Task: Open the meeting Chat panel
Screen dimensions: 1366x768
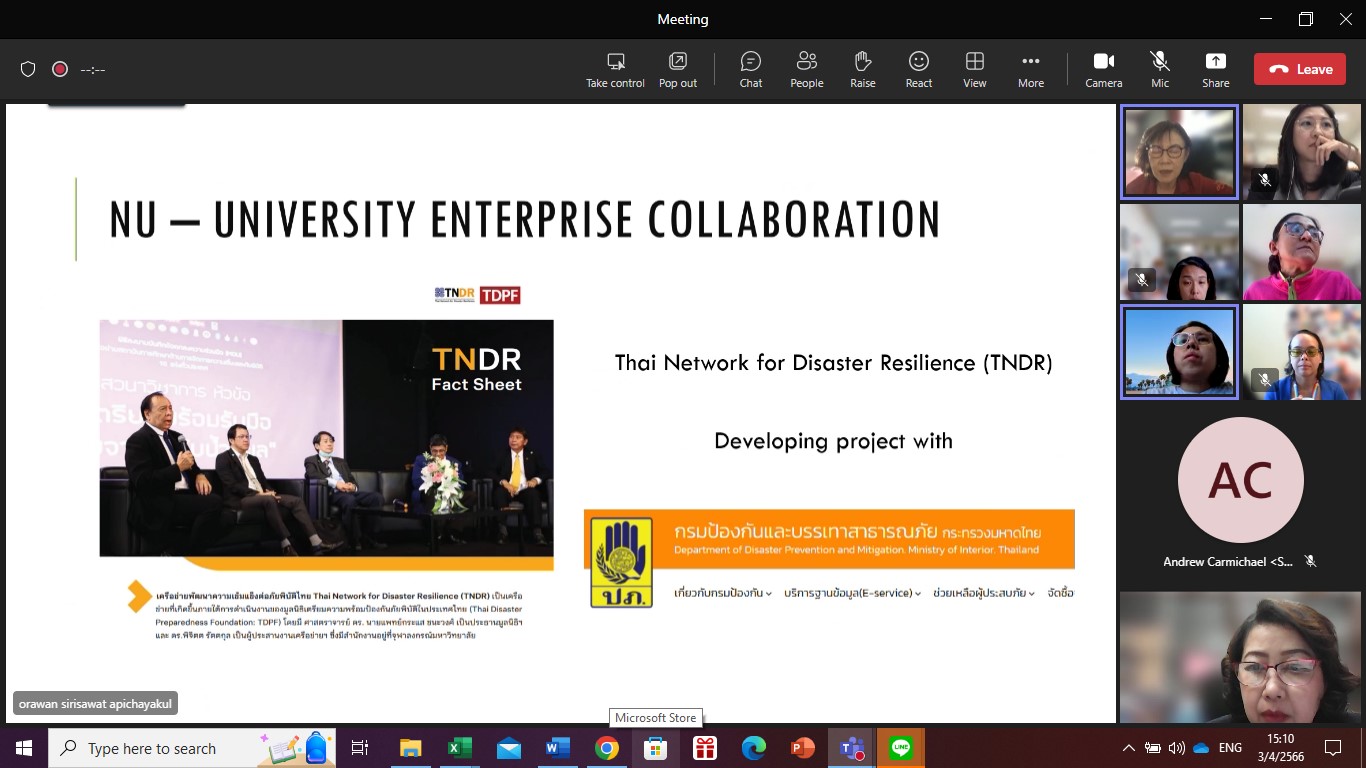Action: [751, 69]
